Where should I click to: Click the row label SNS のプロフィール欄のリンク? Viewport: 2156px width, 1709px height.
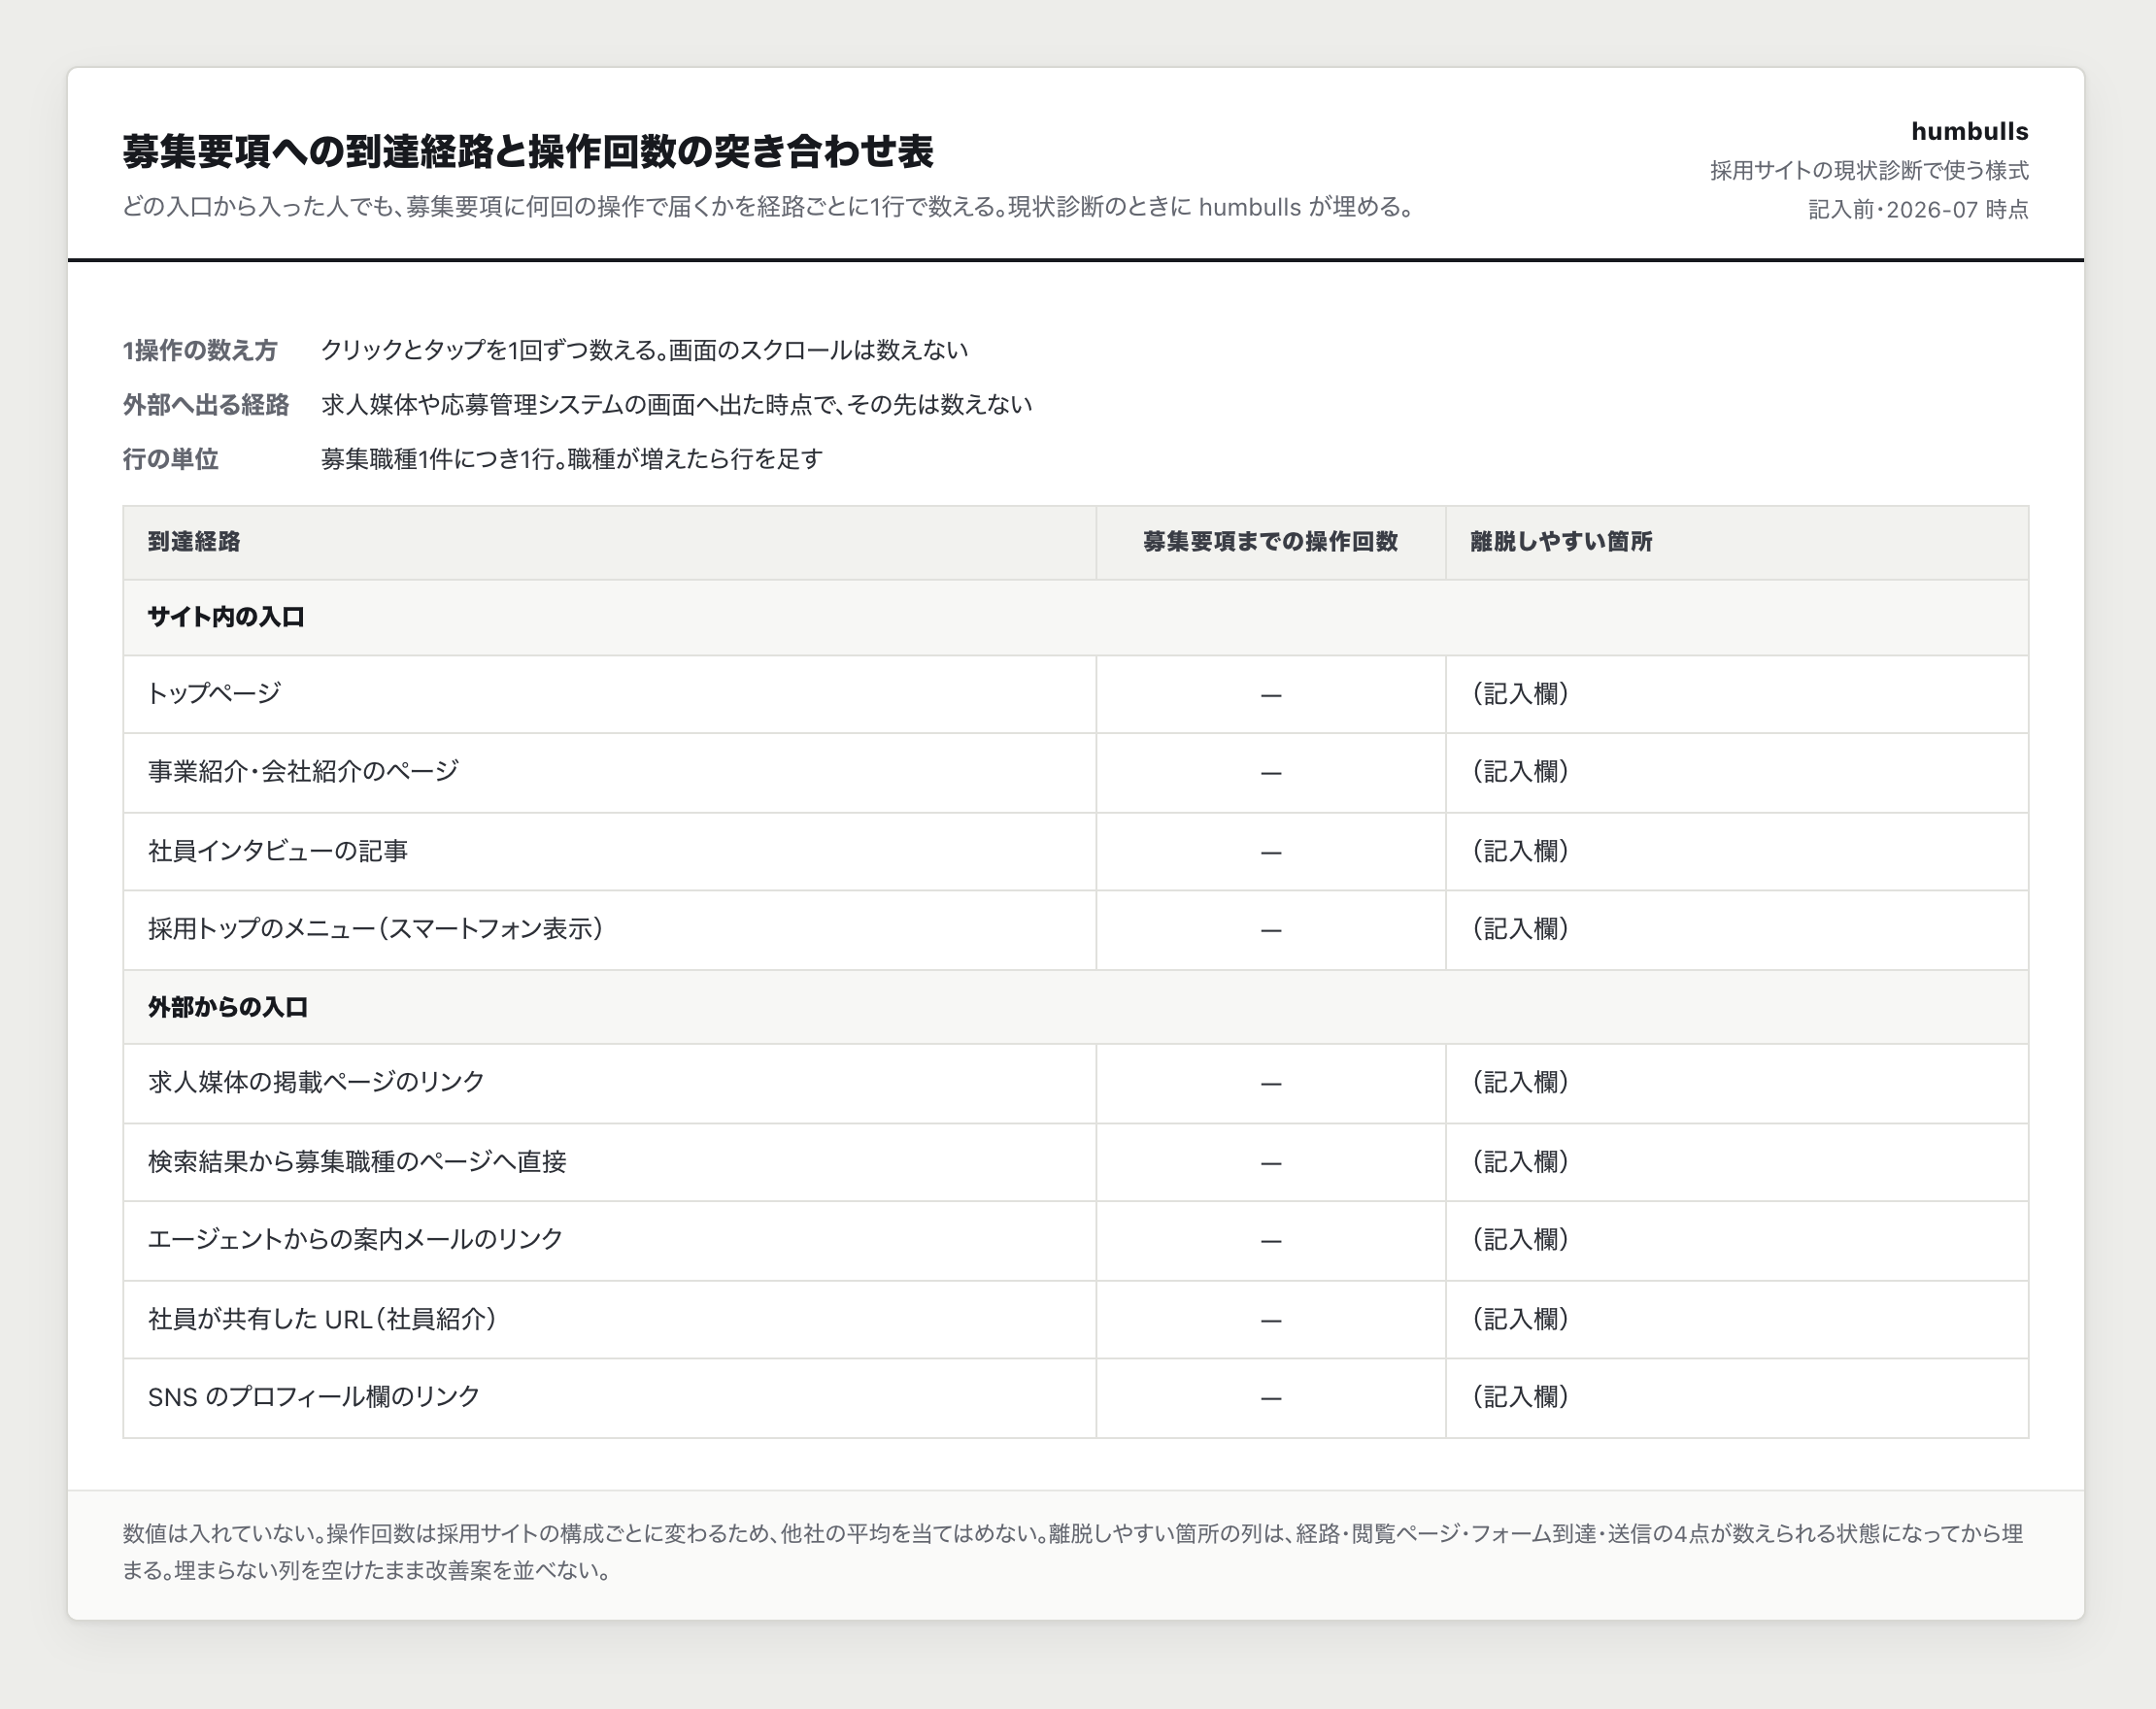[314, 1396]
